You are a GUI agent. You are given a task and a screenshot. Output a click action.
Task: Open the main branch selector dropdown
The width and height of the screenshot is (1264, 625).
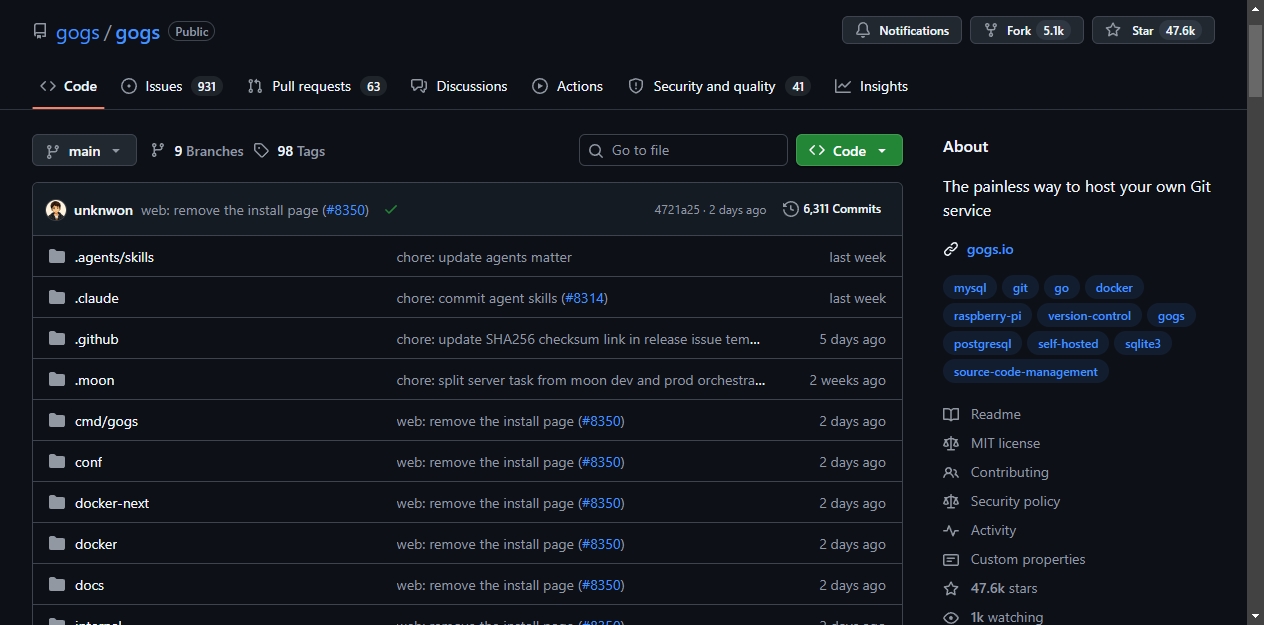pyautogui.click(x=84, y=150)
